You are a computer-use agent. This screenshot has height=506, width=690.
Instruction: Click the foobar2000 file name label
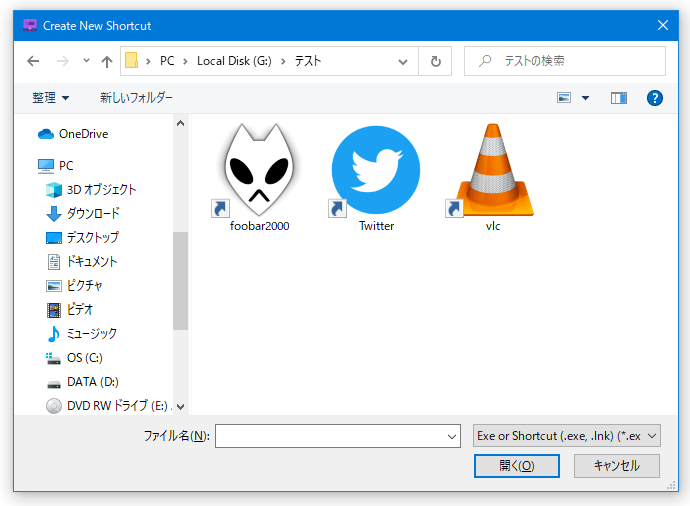(x=259, y=226)
